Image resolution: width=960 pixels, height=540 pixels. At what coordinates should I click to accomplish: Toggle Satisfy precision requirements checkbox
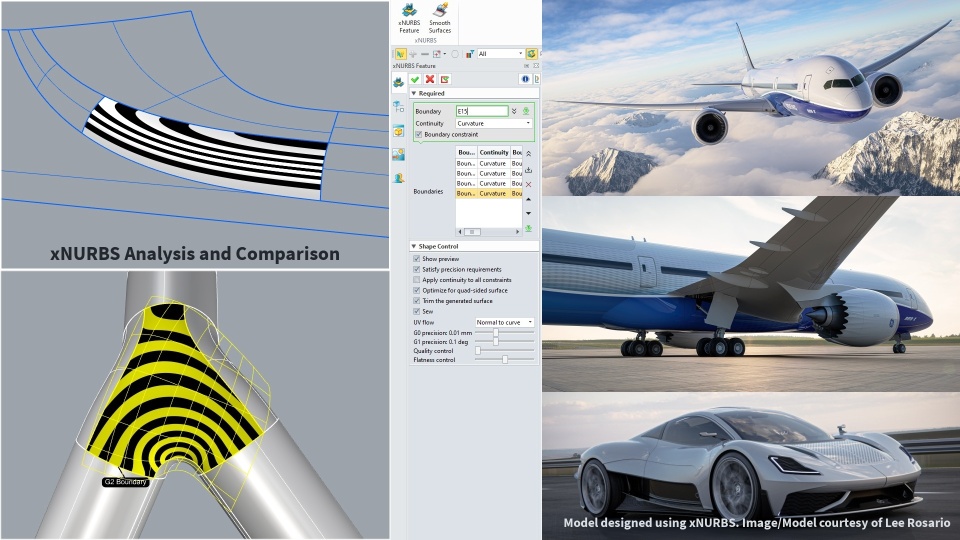416,269
